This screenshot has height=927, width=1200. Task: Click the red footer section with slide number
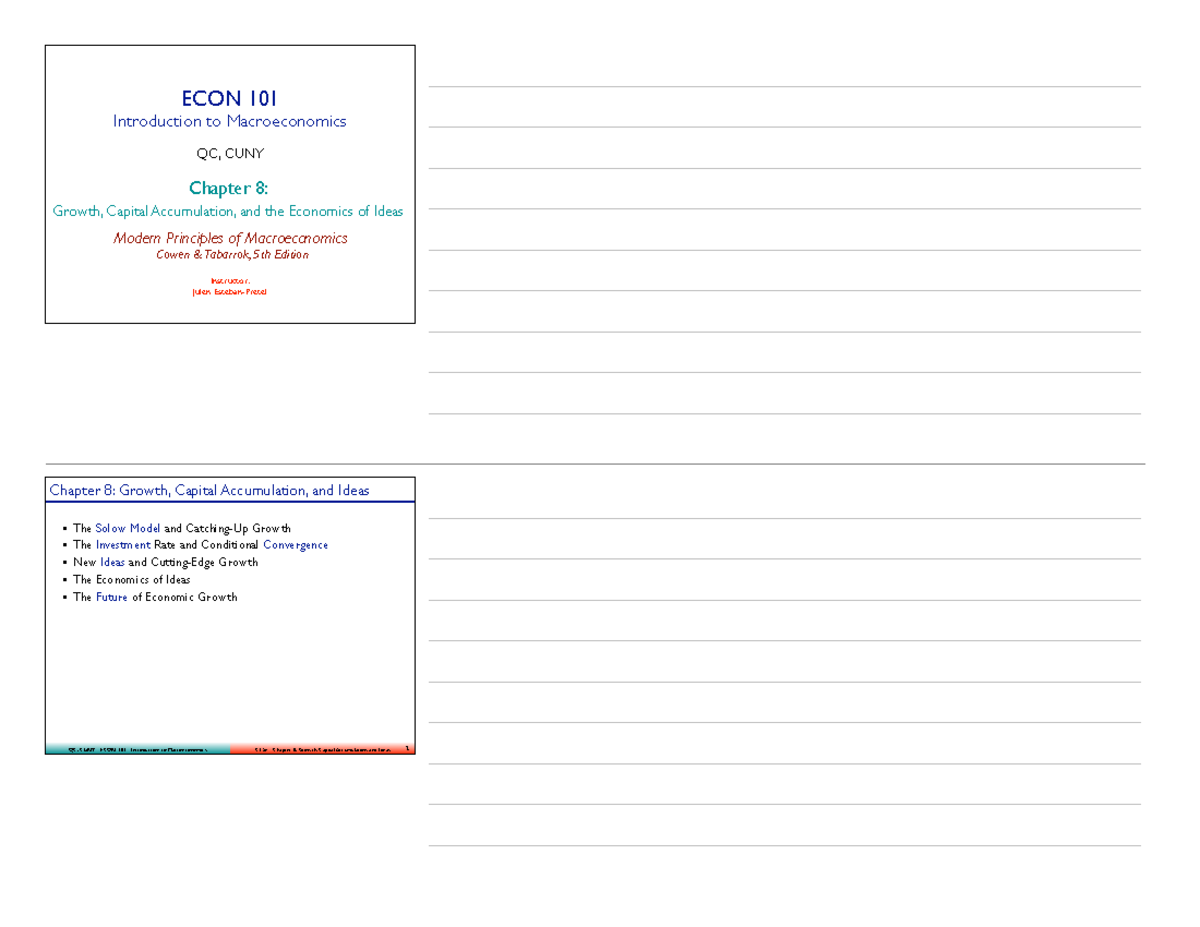322,749
